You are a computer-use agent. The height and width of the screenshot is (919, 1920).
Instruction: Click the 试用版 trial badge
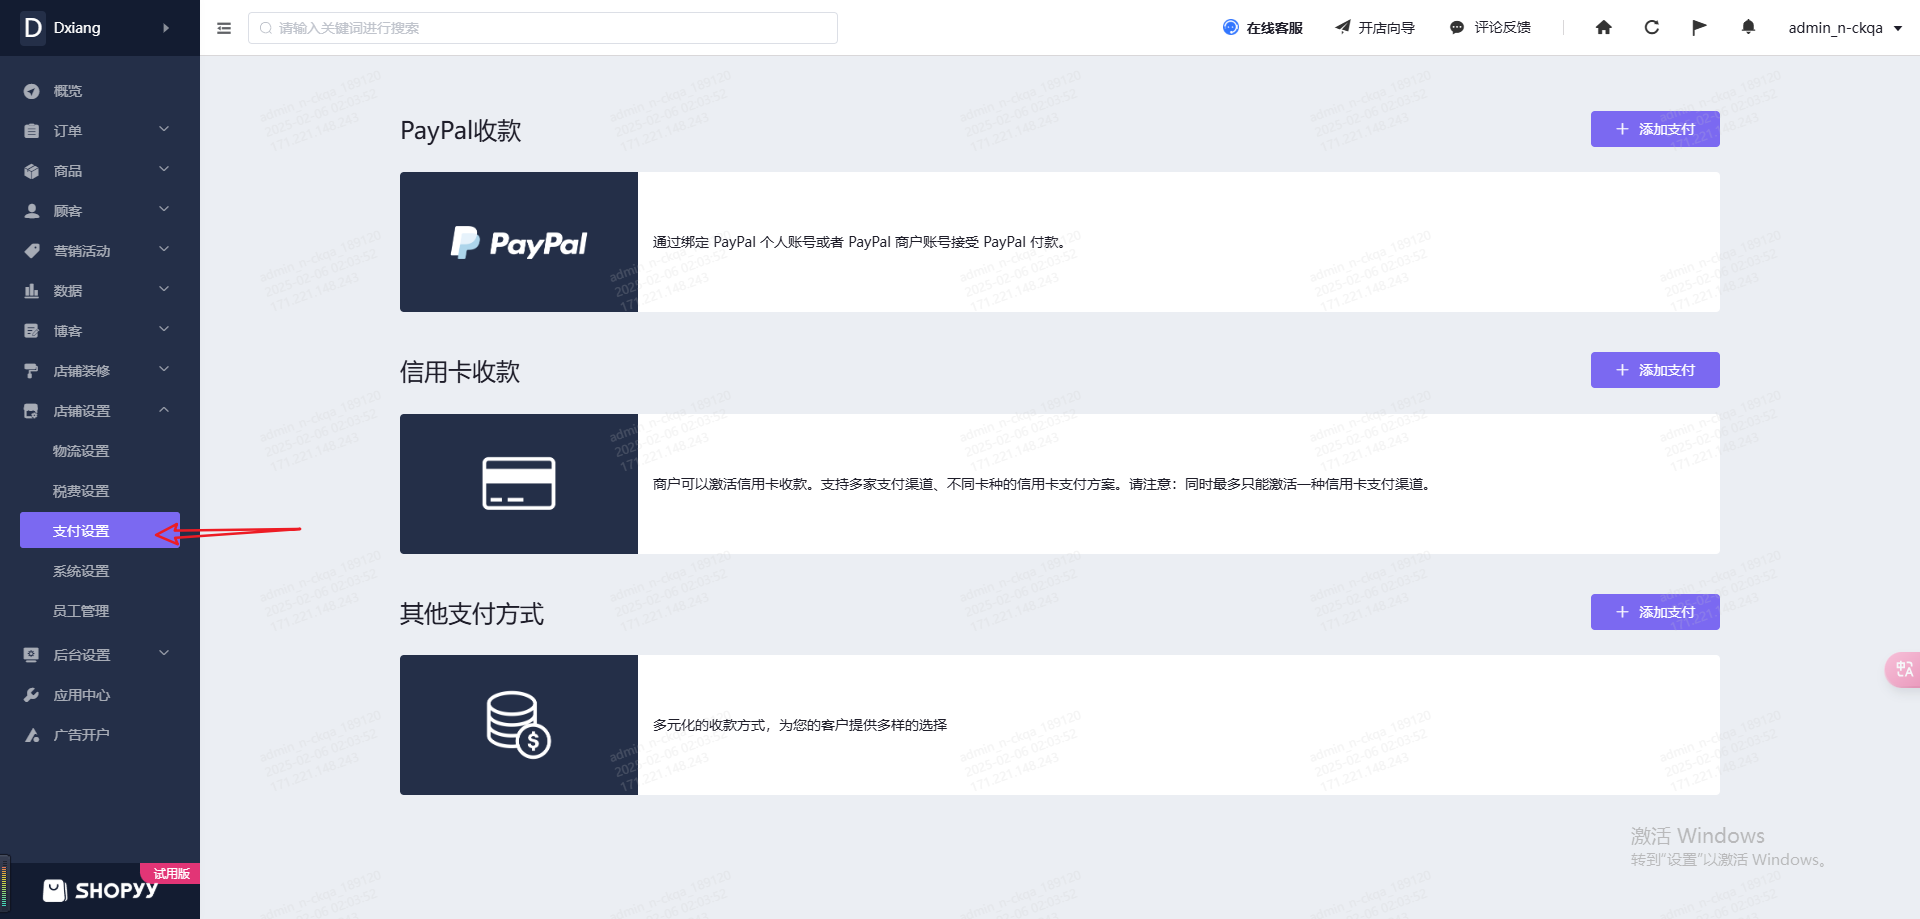click(x=171, y=873)
